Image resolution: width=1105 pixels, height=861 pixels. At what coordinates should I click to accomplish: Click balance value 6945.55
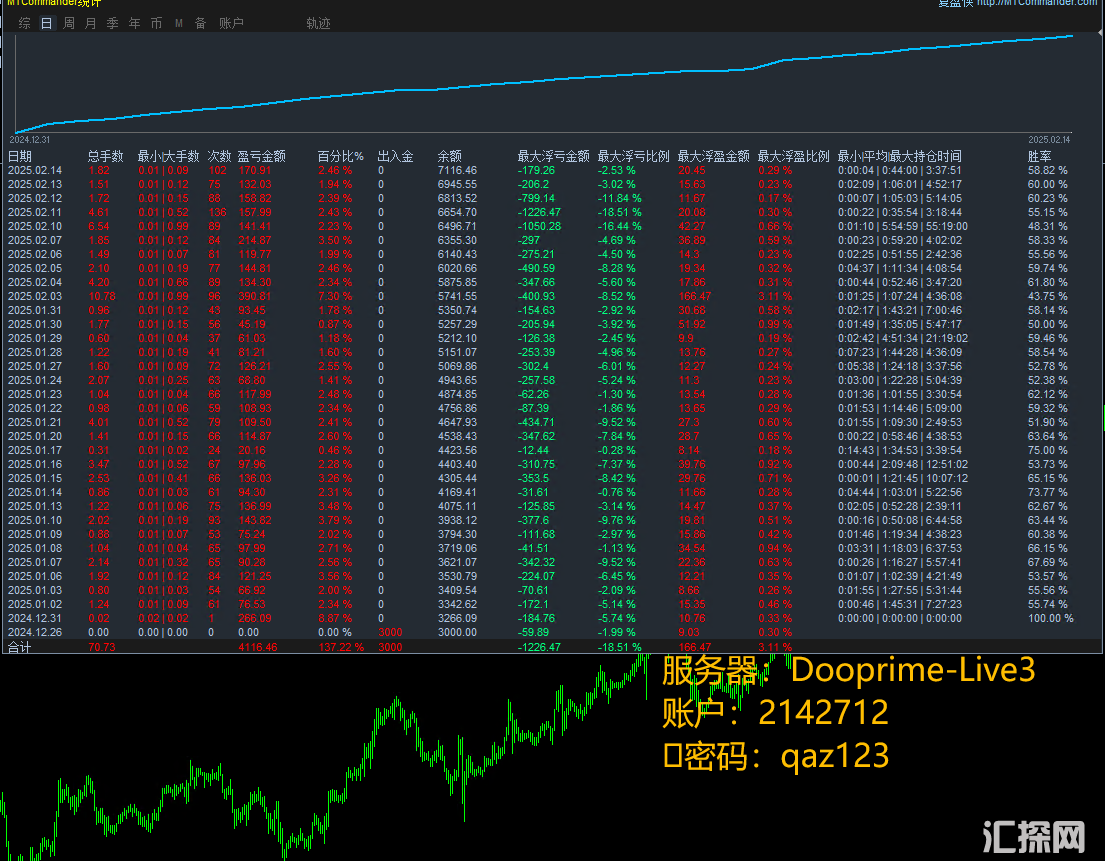[x=457, y=185]
